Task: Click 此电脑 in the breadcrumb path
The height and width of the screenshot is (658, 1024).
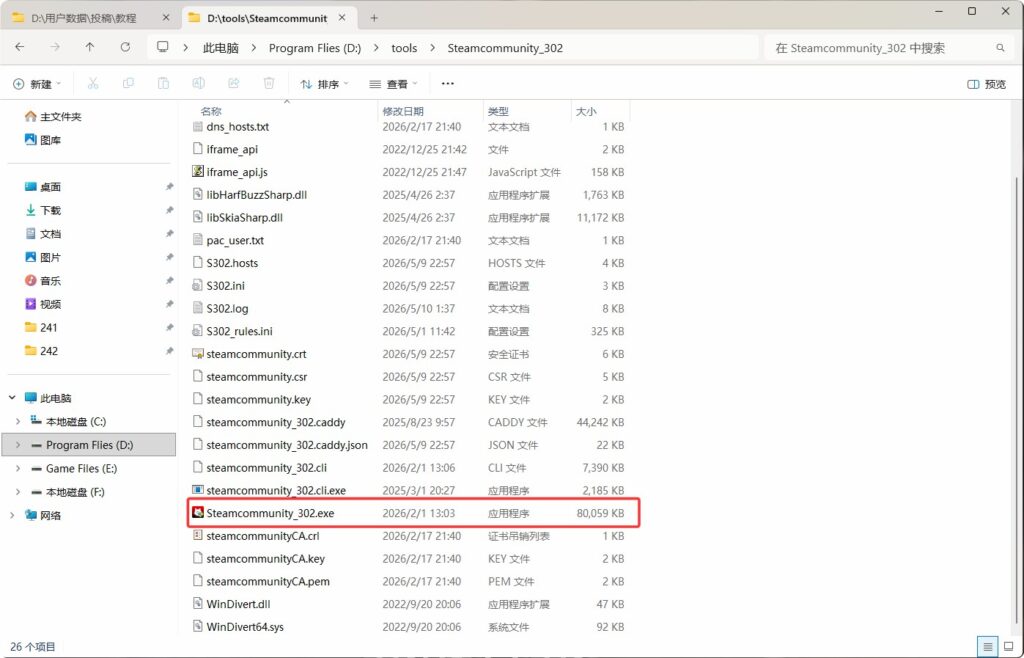Action: coord(221,48)
